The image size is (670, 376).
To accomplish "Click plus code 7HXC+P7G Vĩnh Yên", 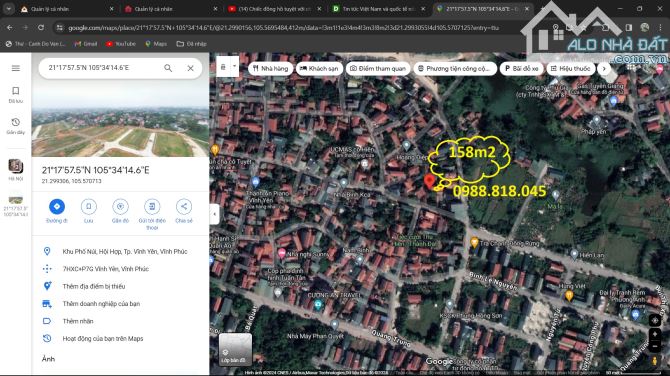I will click(x=120, y=269).
